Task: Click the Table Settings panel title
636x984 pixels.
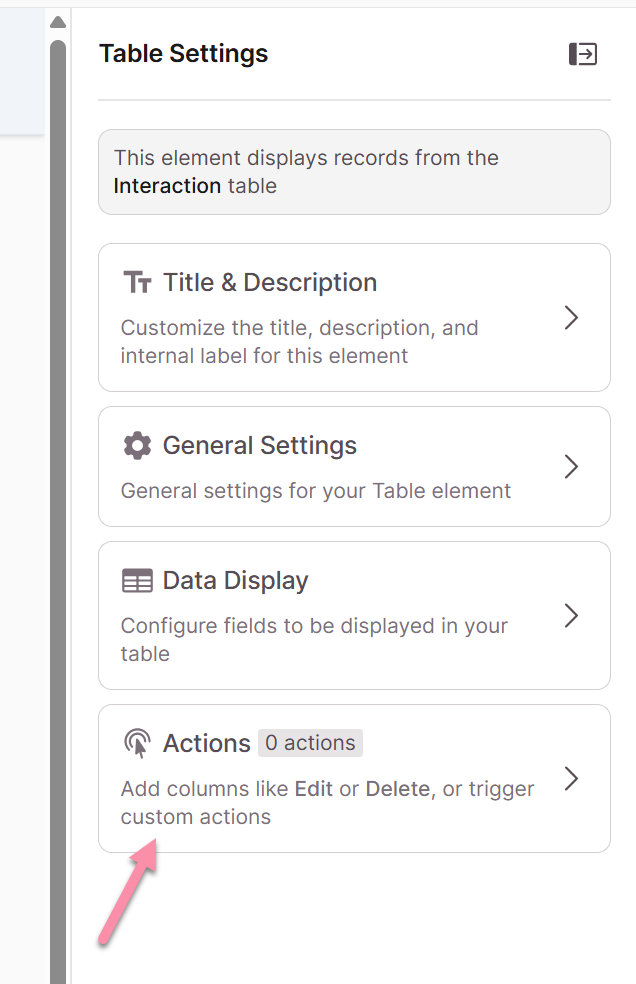Action: tap(183, 53)
